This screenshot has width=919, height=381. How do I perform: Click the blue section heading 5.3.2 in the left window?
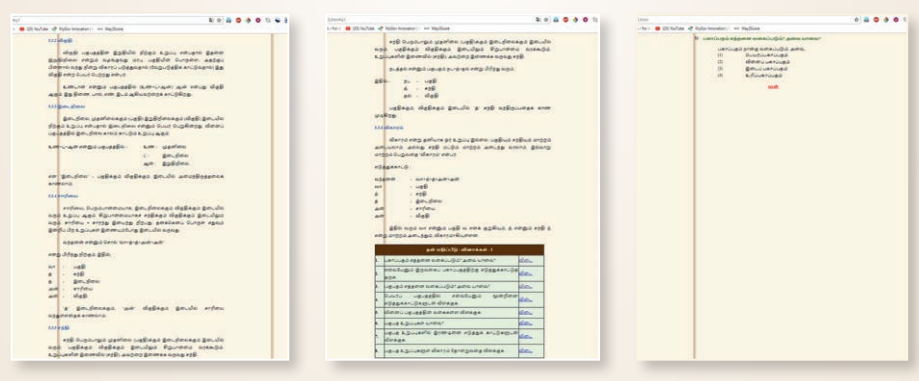point(60,41)
